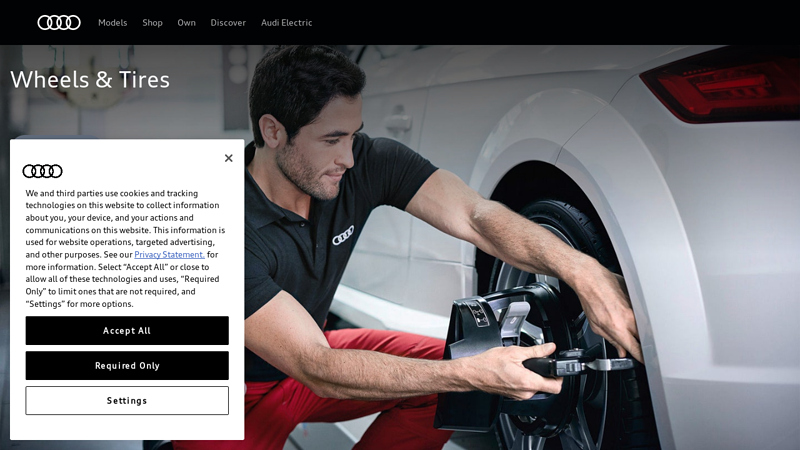Click the Wheels & Tires heading
The image size is (800, 450).
click(x=90, y=80)
